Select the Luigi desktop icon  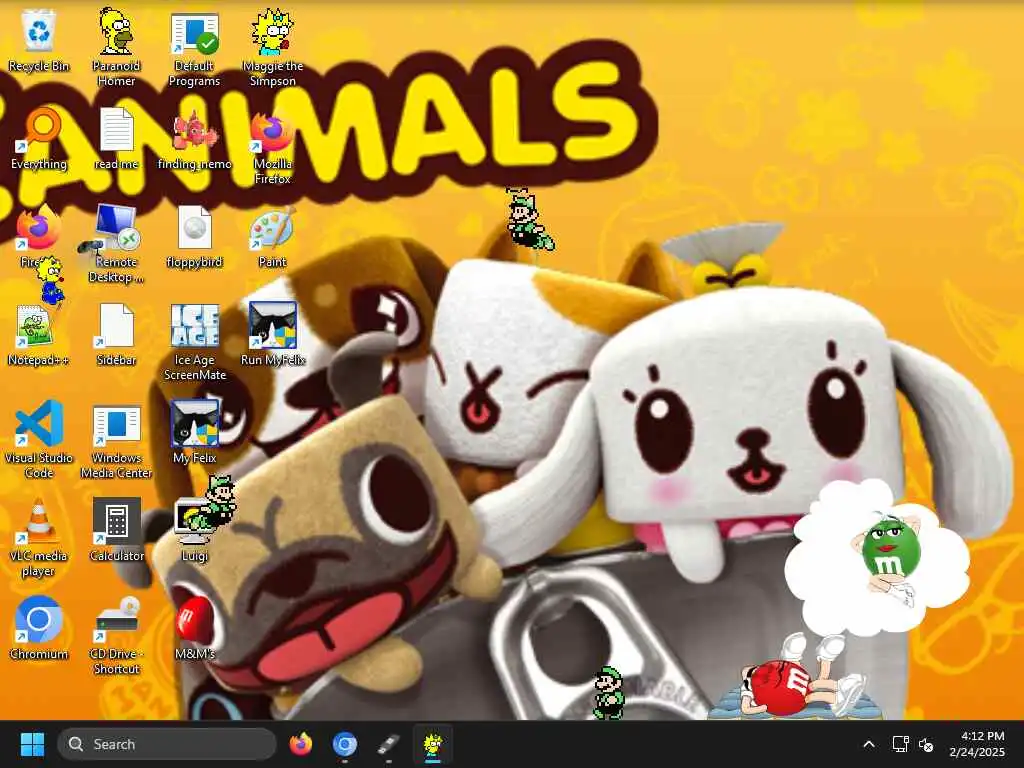tap(194, 530)
